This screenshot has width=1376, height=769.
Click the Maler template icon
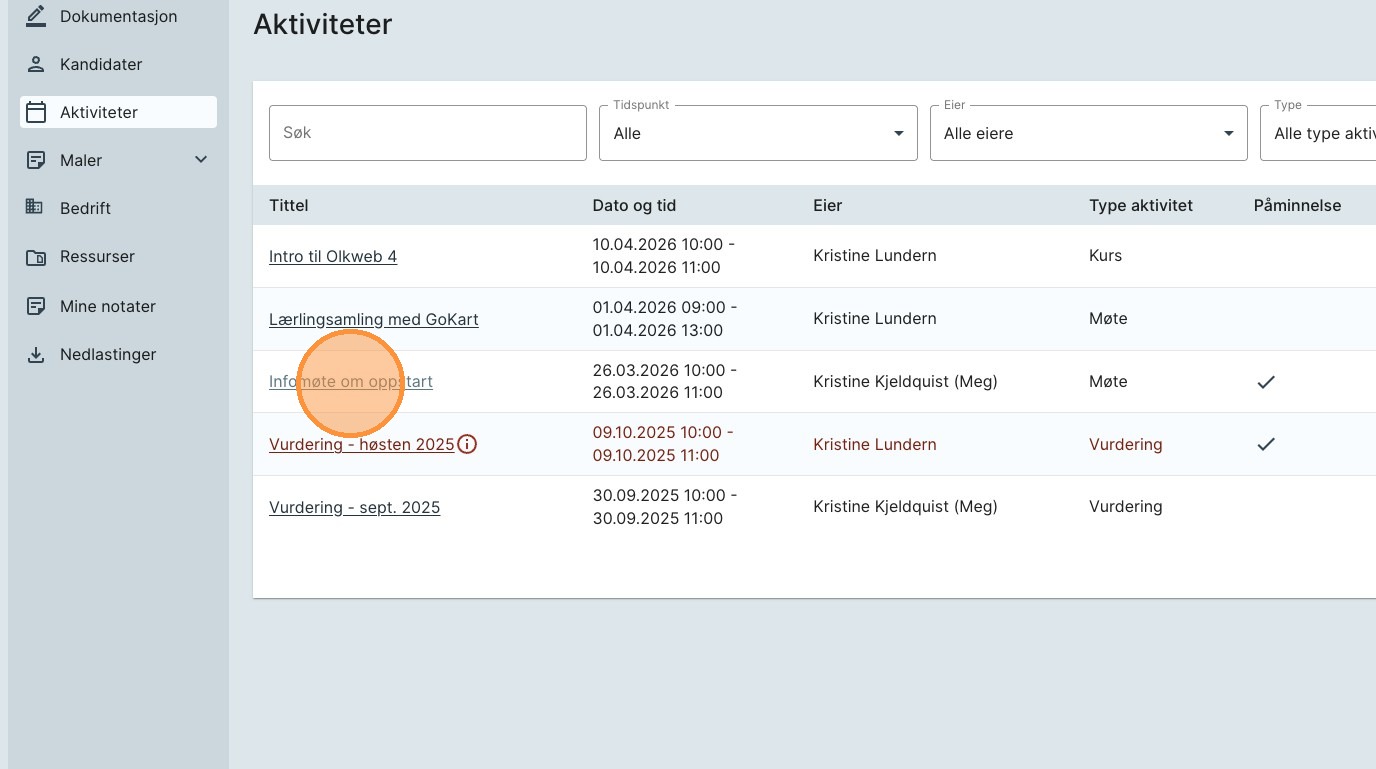point(36,160)
